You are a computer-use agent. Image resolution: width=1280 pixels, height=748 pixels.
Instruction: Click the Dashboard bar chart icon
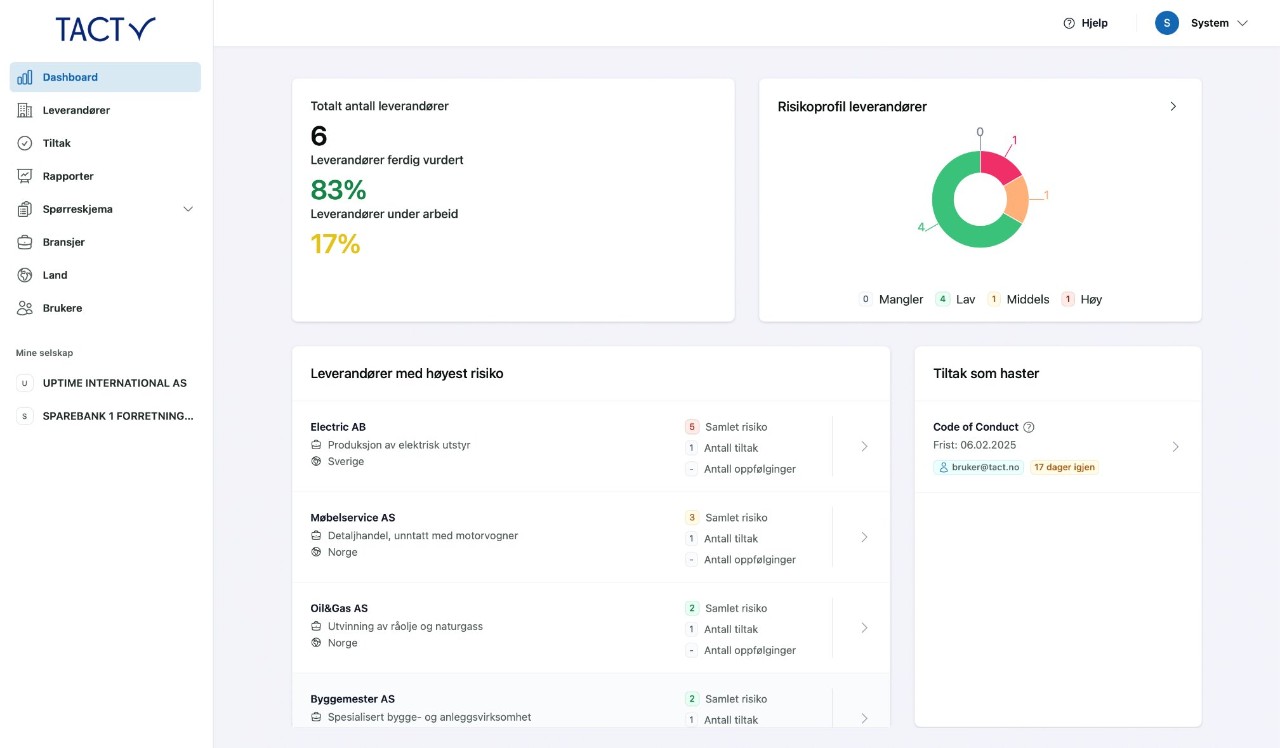pos(25,77)
